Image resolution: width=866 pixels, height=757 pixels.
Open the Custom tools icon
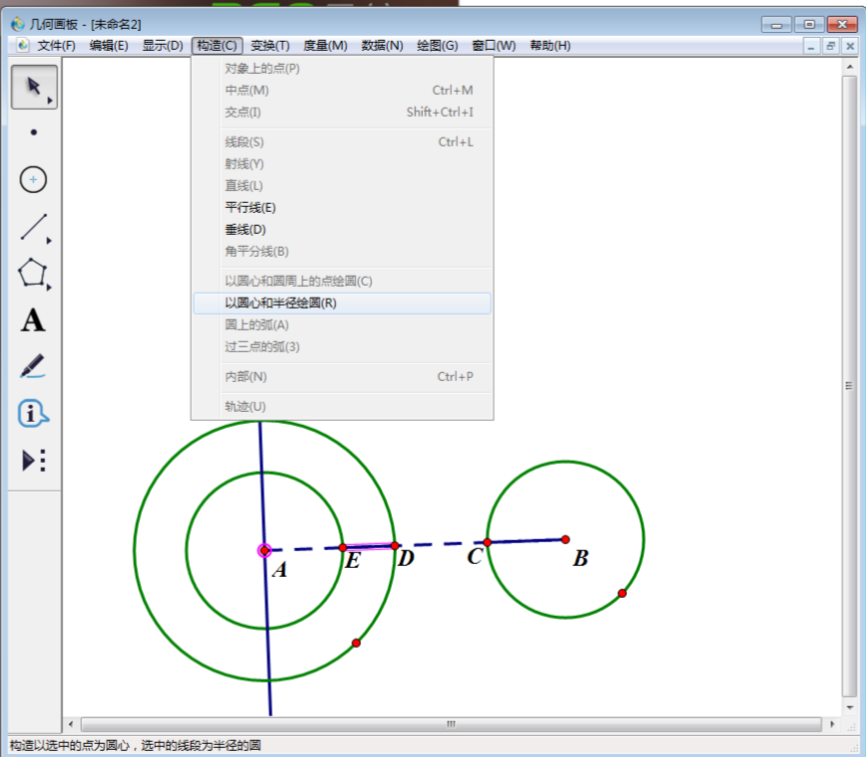[x=34, y=460]
